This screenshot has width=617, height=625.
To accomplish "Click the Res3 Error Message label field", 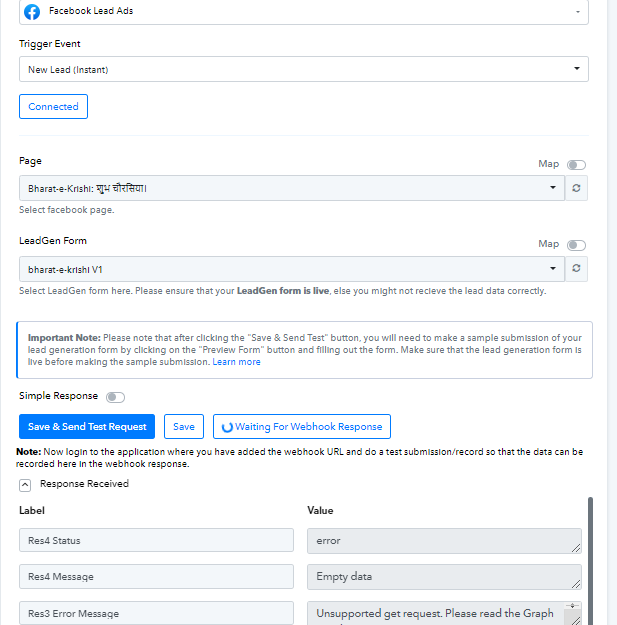I will [156, 613].
